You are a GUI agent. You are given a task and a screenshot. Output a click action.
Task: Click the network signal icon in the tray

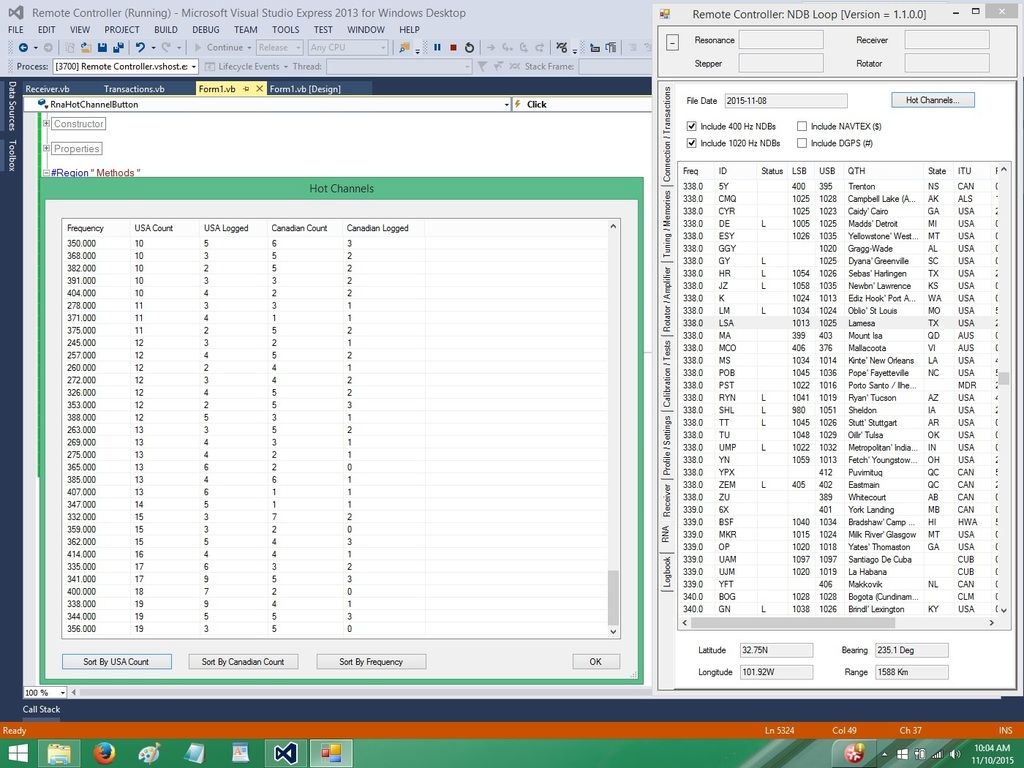click(x=938, y=754)
